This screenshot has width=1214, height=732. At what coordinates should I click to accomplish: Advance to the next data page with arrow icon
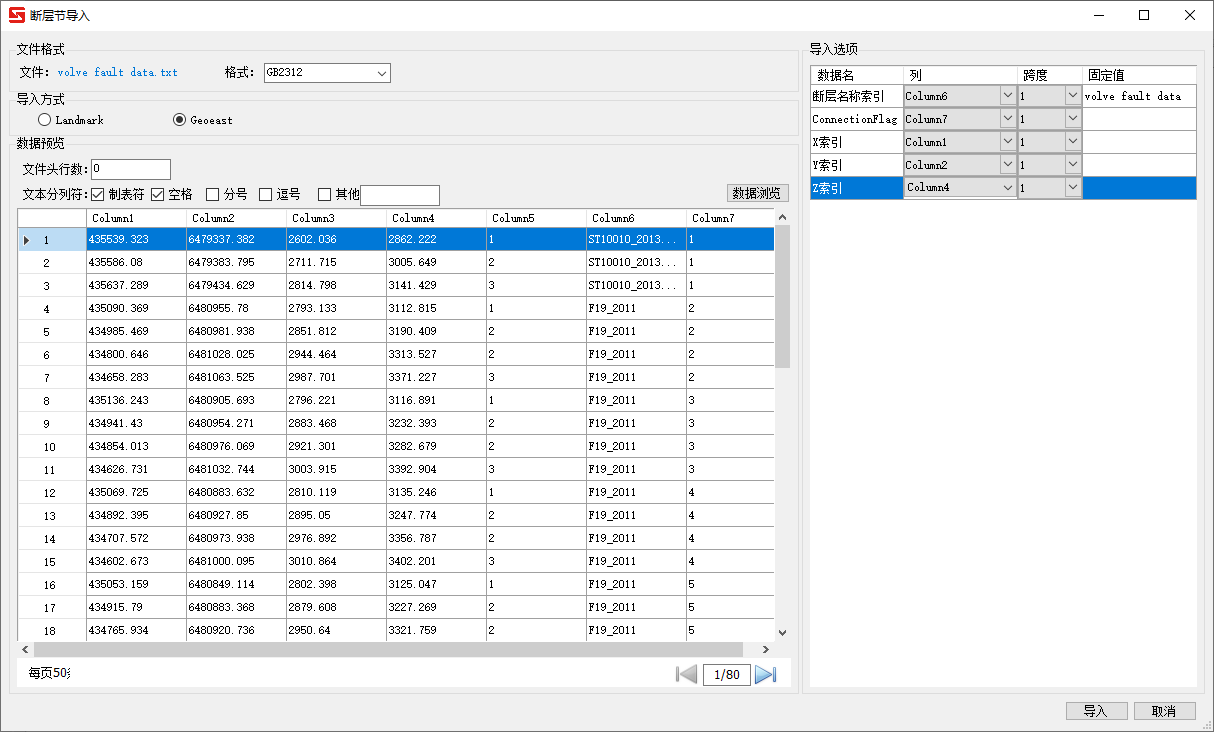click(x=765, y=674)
